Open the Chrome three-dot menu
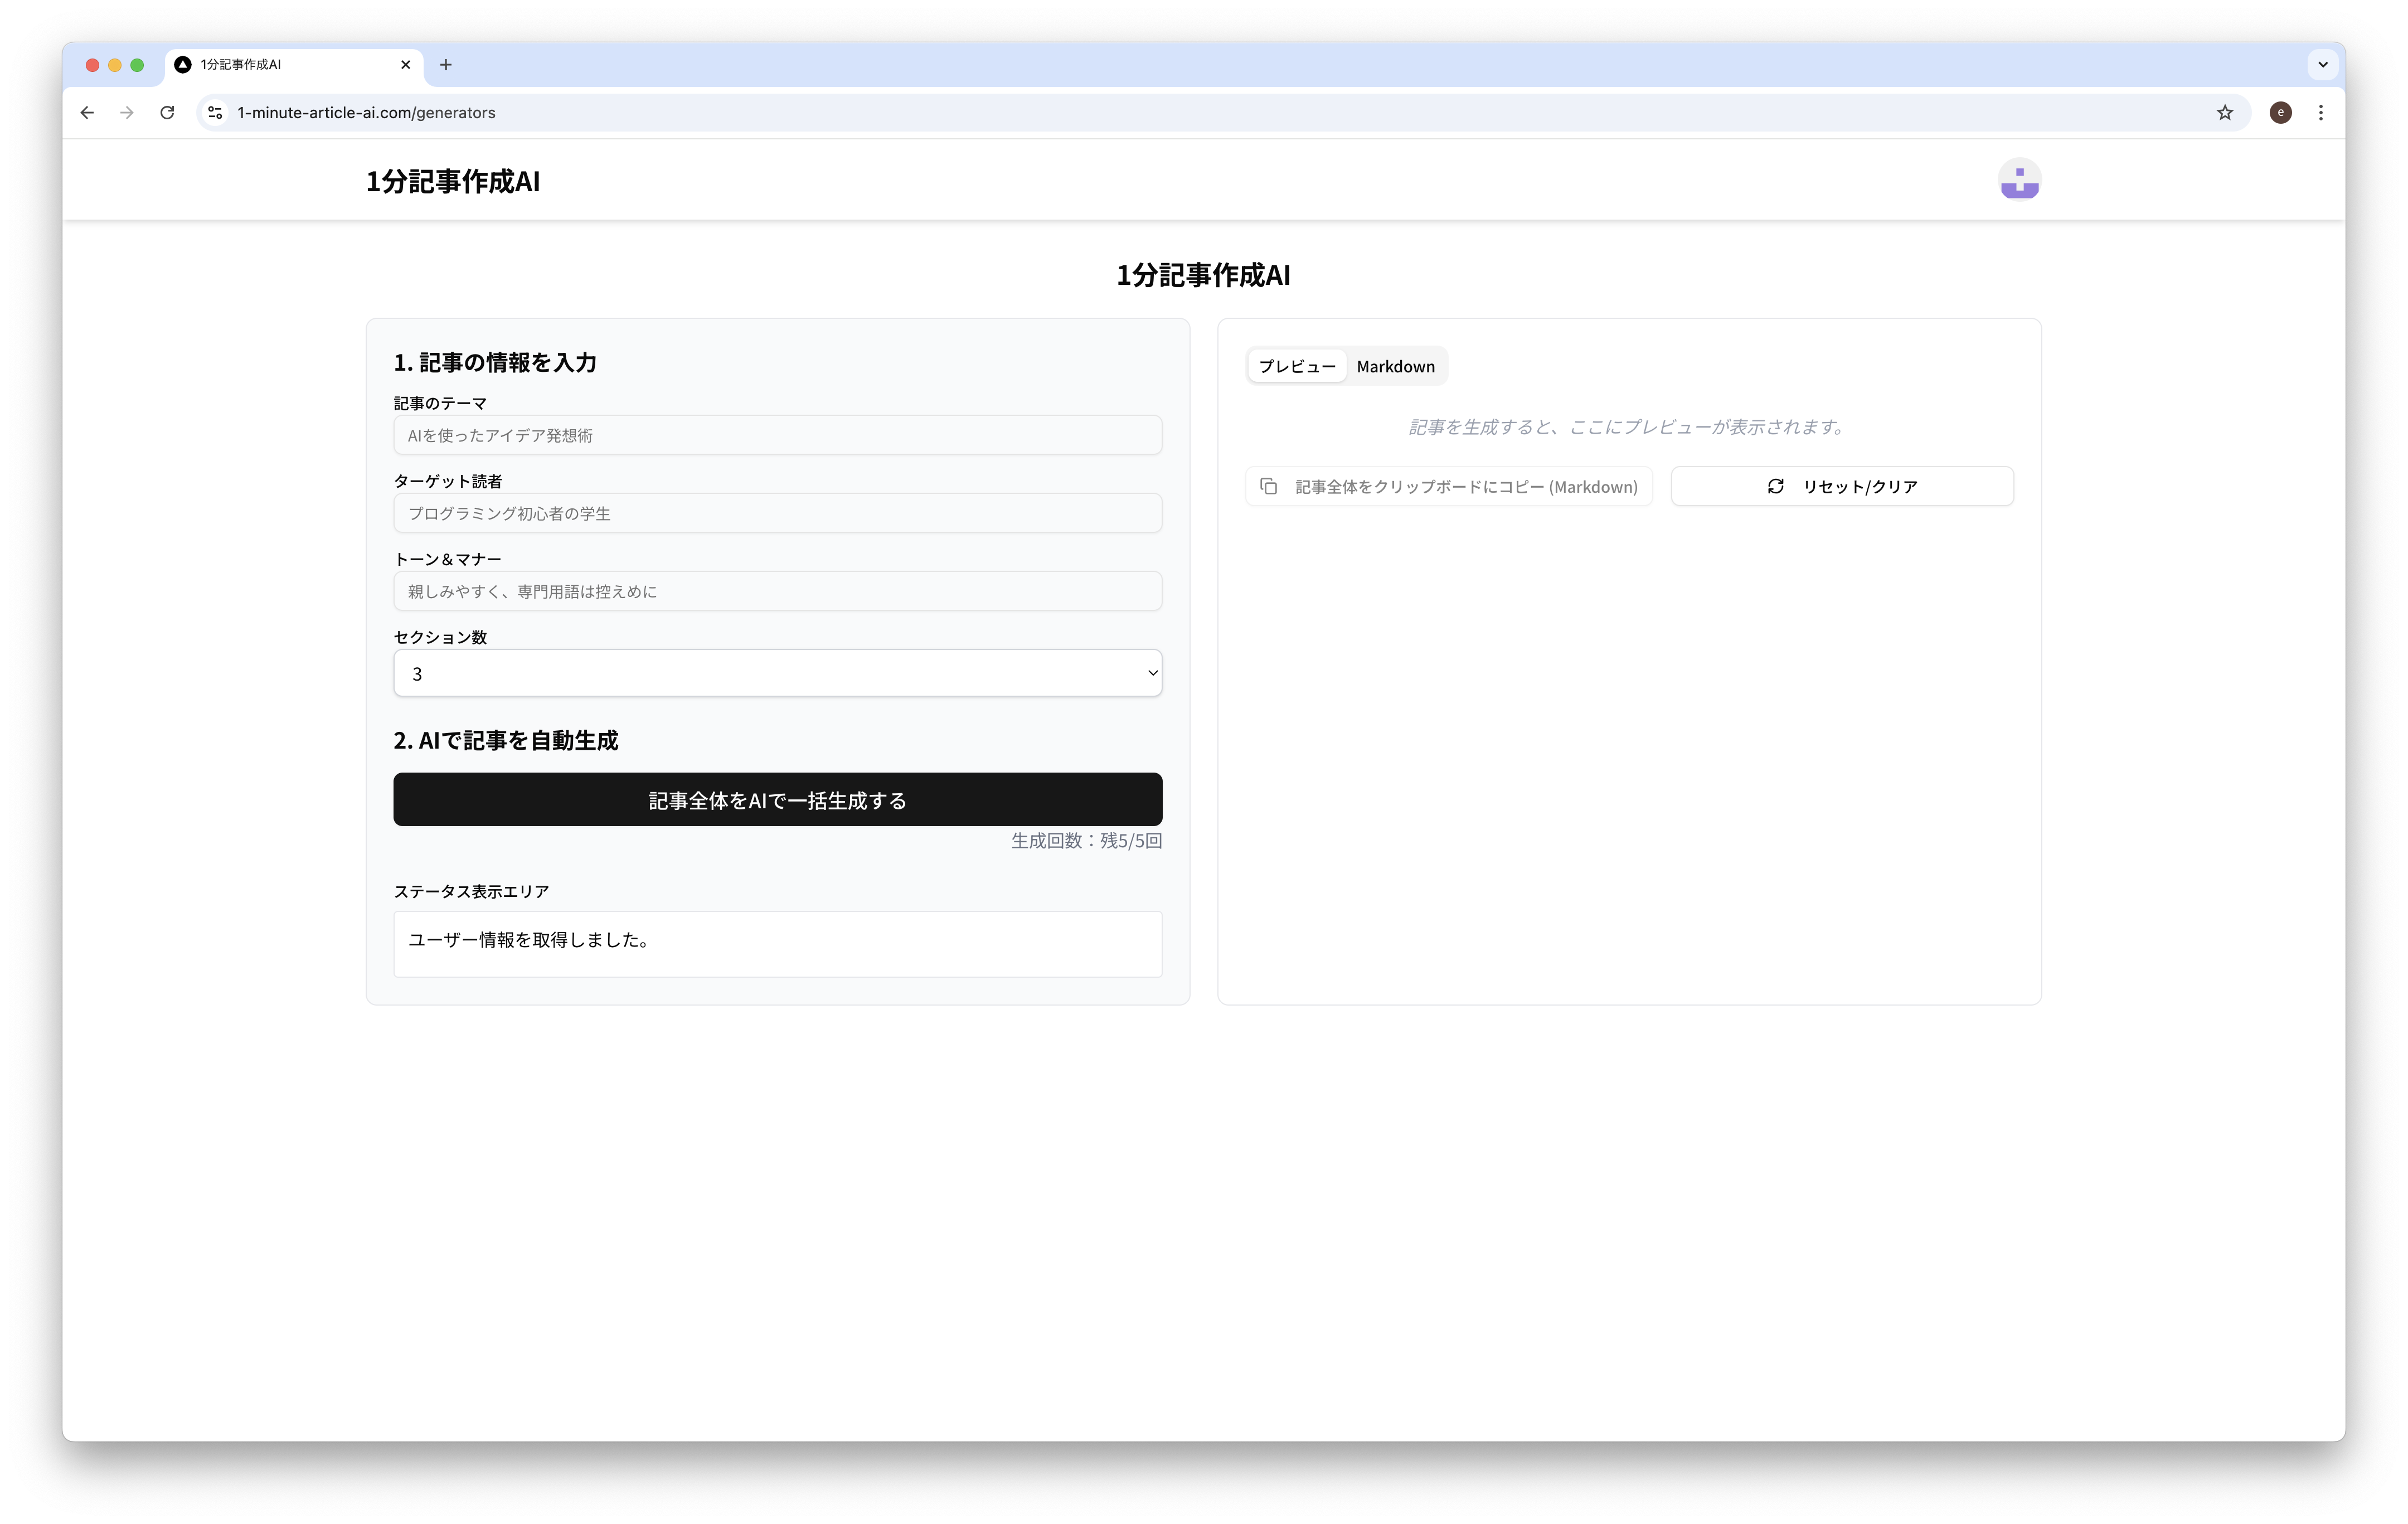The width and height of the screenshot is (2408, 1524). point(2320,113)
